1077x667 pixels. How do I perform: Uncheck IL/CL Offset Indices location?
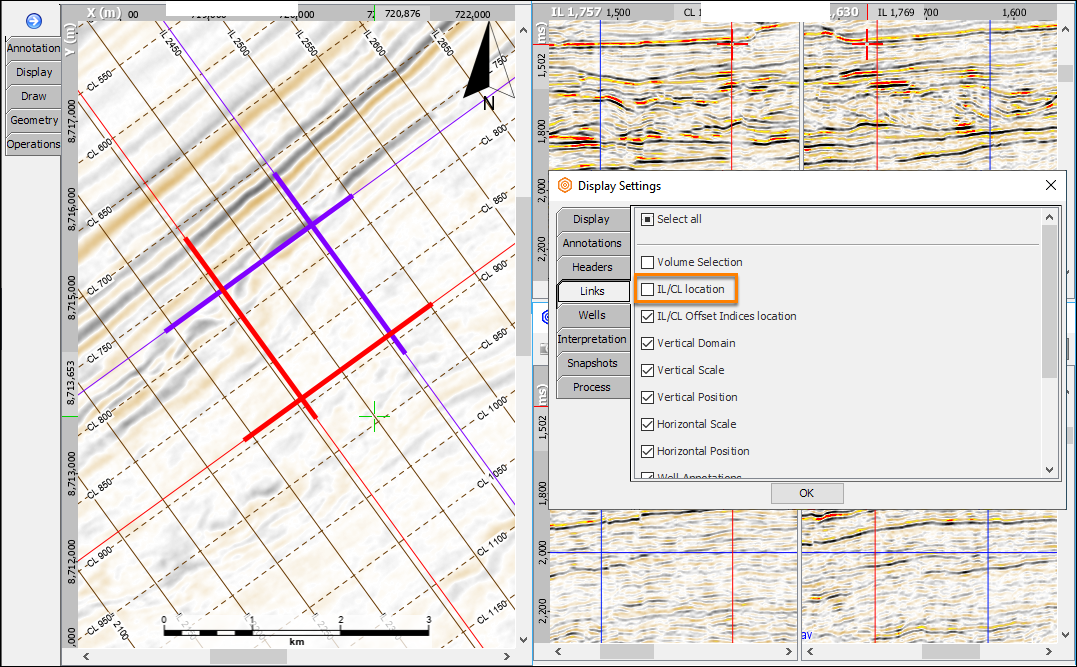pos(647,317)
